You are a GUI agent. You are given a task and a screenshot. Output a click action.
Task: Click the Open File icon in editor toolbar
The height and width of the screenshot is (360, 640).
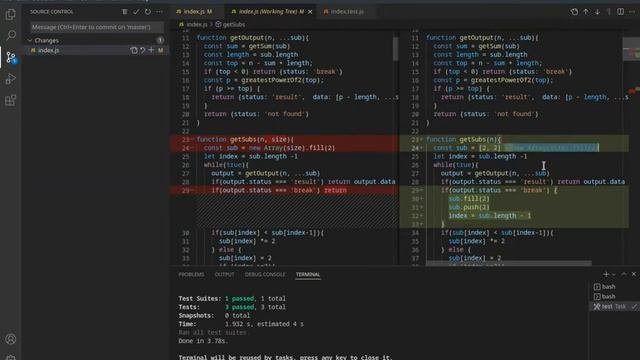tap(574, 12)
